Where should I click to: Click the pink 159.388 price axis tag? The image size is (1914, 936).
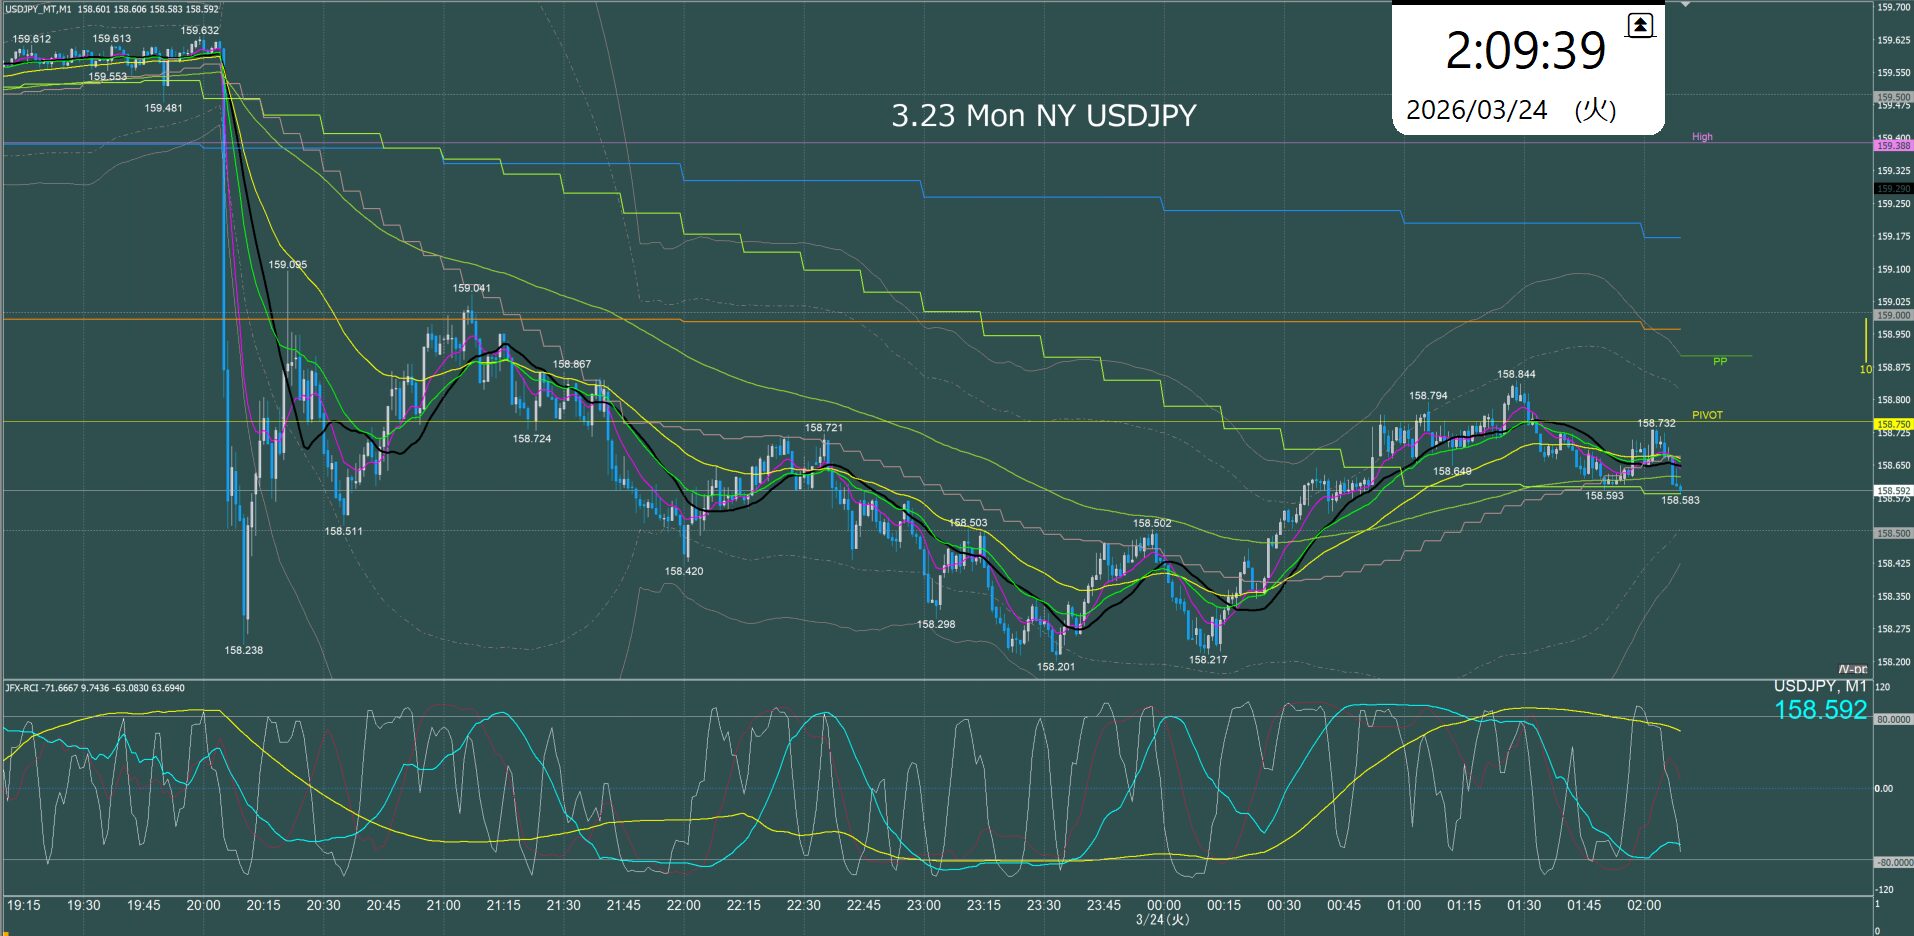coord(1892,146)
